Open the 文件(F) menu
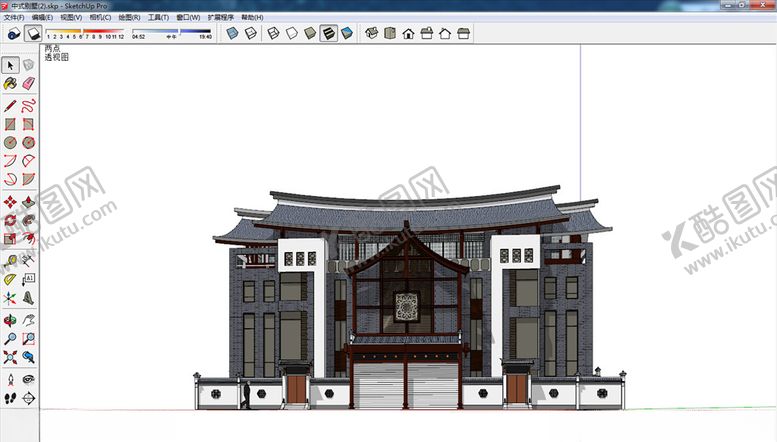 tap(13, 17)
